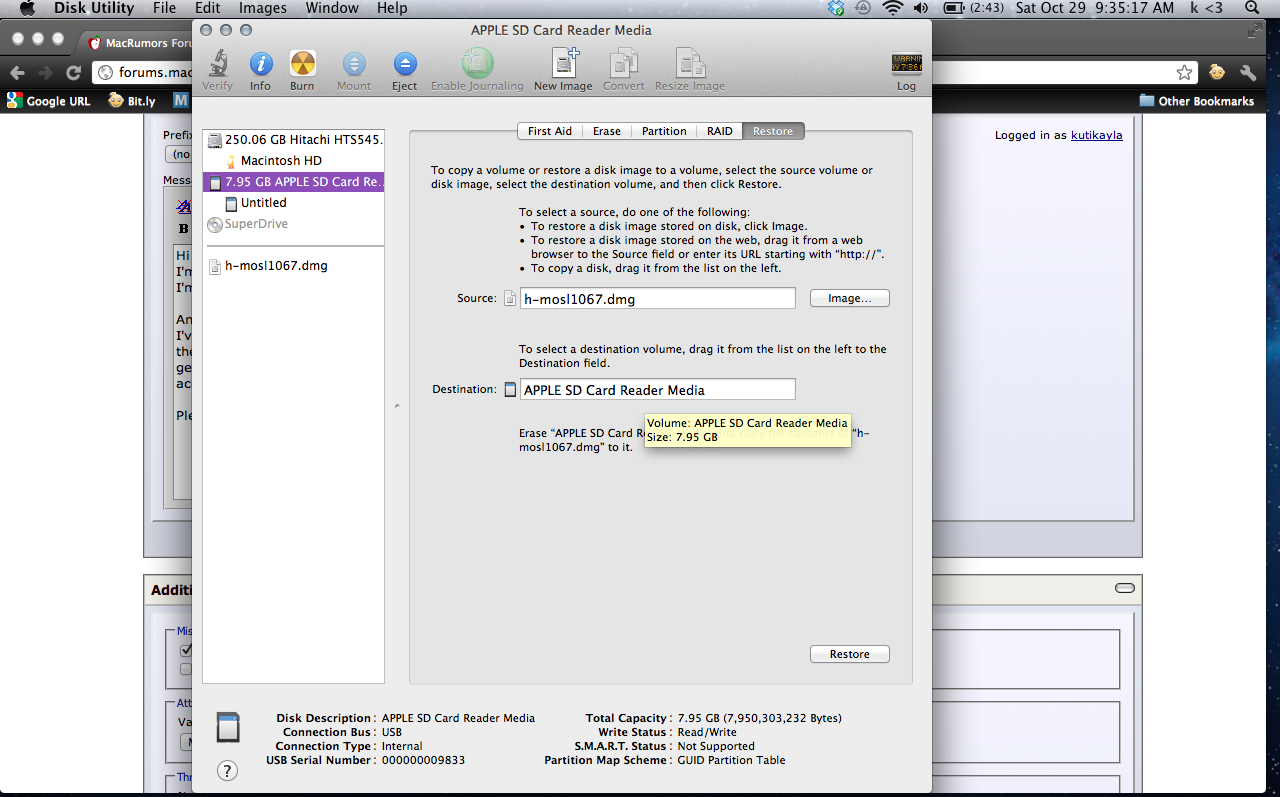Click the Mount toolbar icon
The height and width of the screenshot is (797, 1280).
pyautogui.click(x=354, y=65)
